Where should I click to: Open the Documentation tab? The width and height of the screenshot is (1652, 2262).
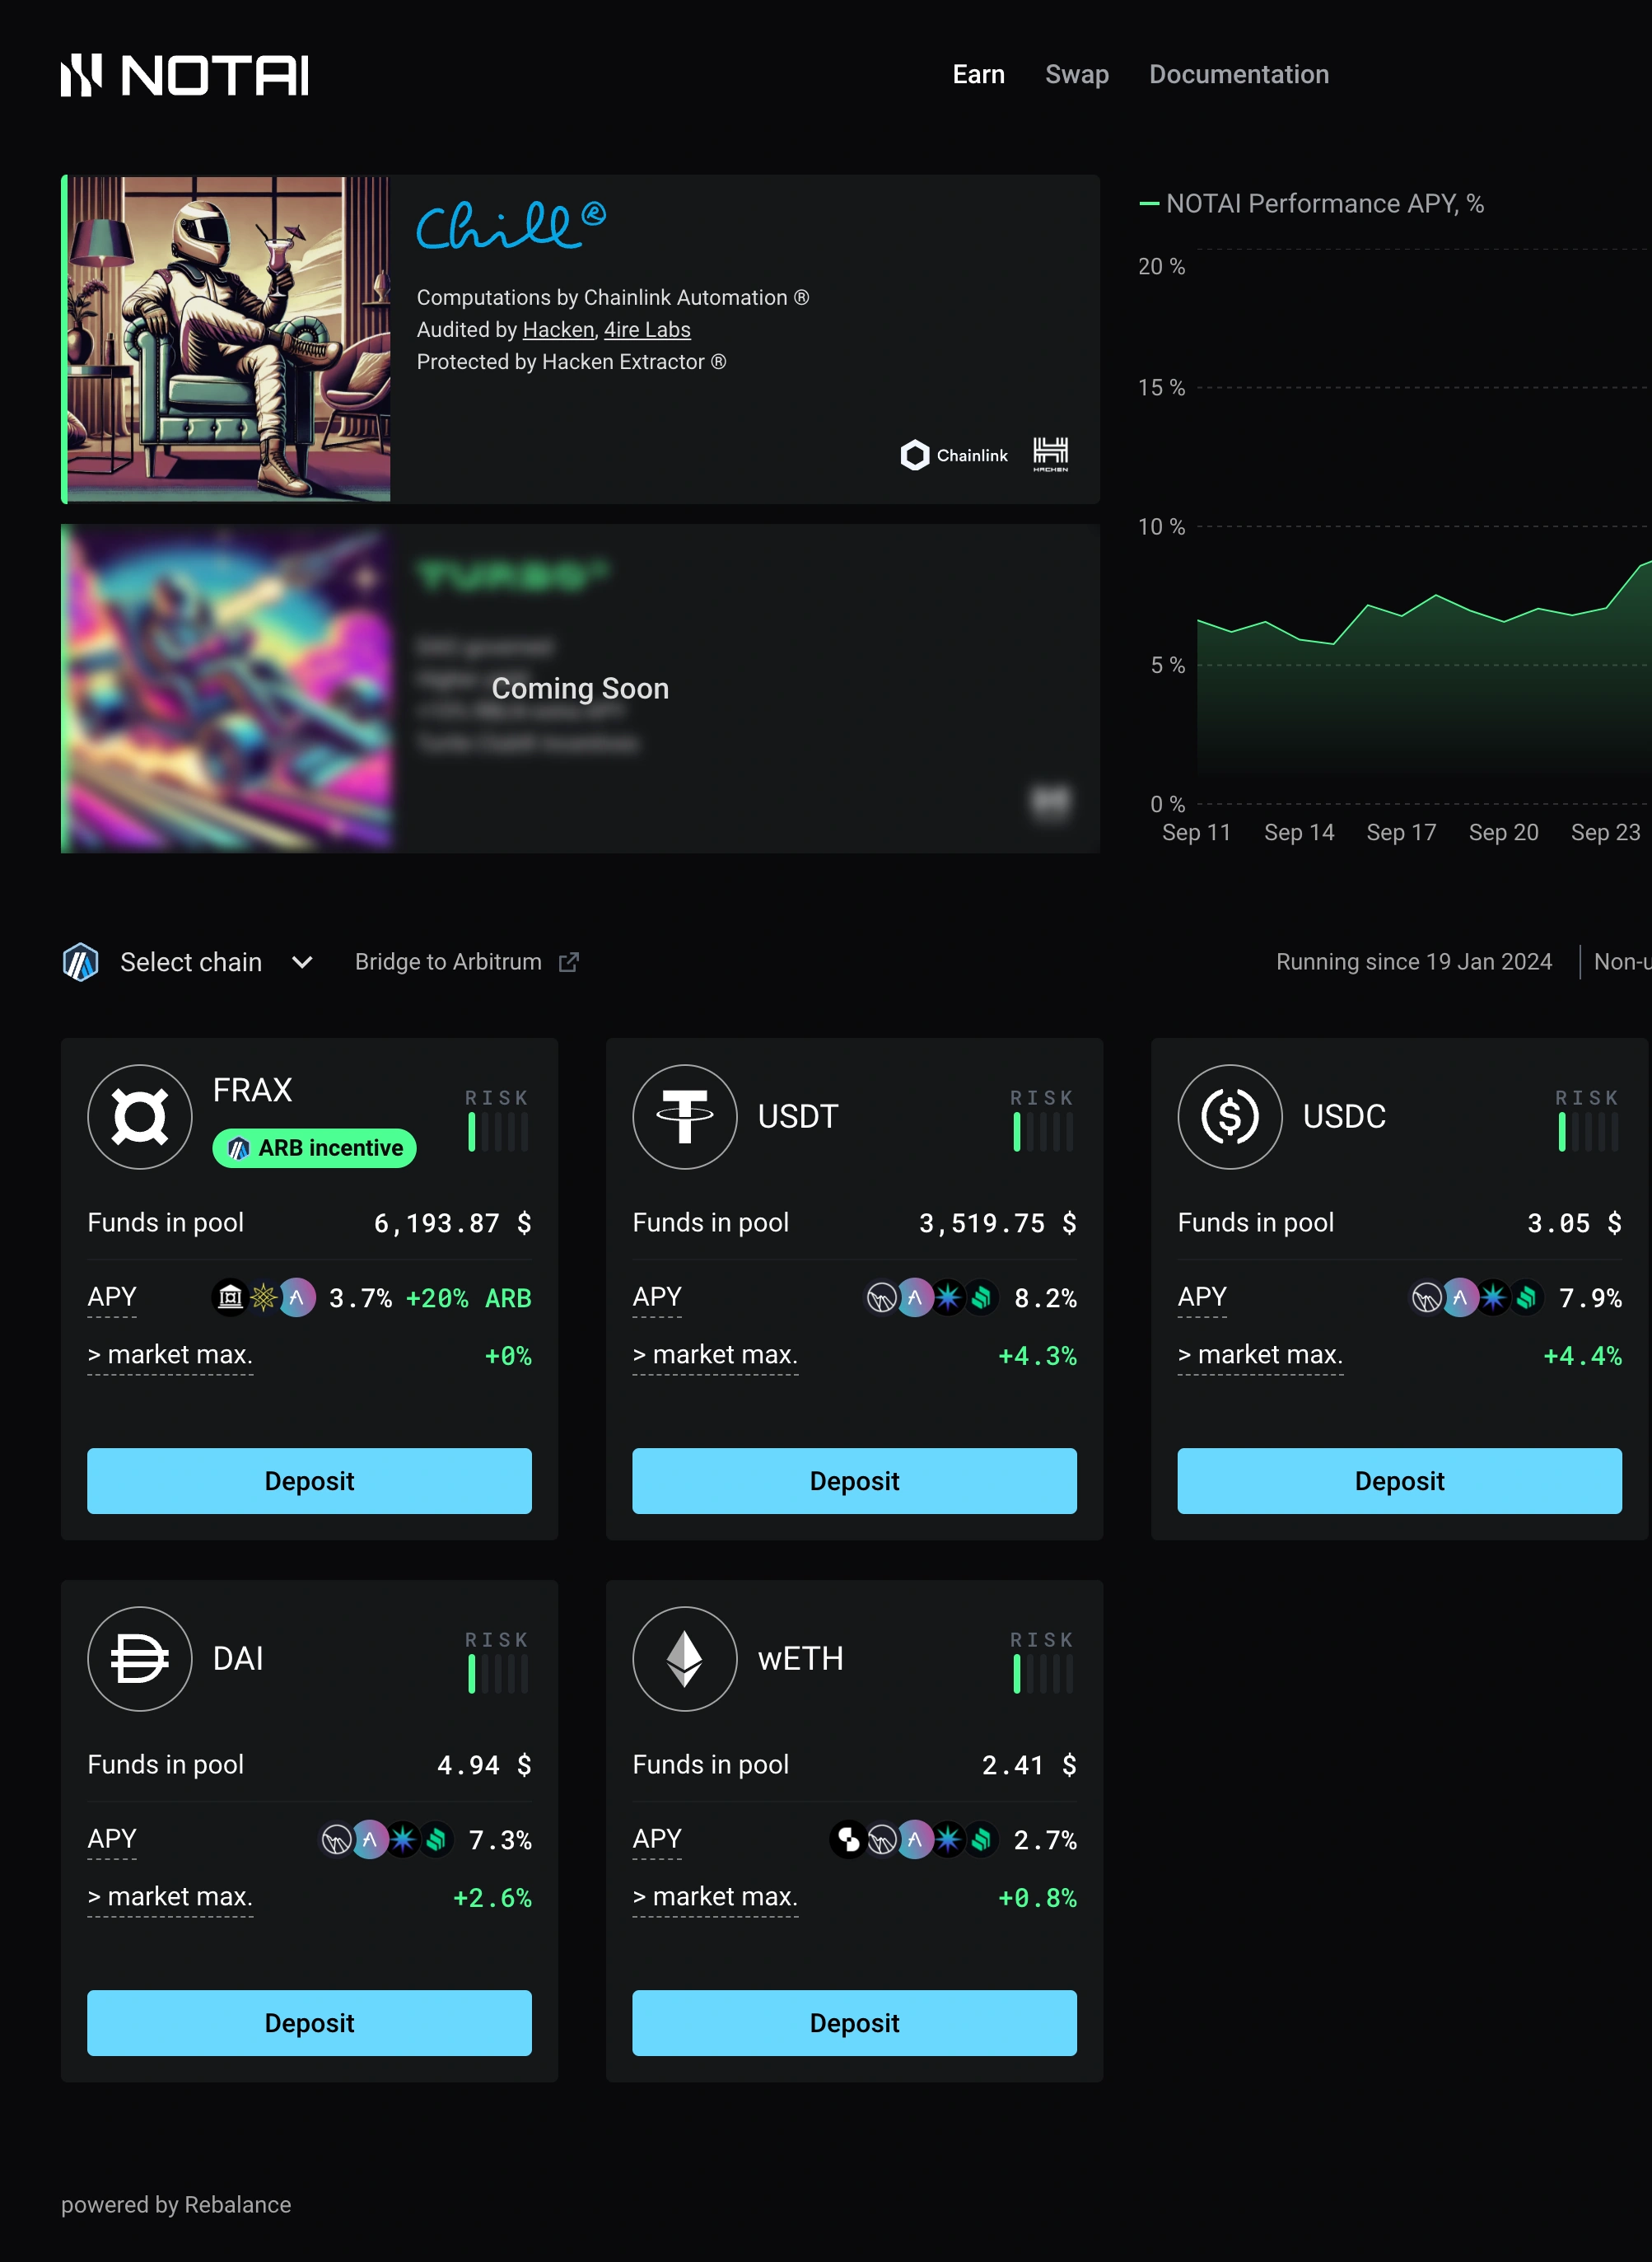(1238, 75)
